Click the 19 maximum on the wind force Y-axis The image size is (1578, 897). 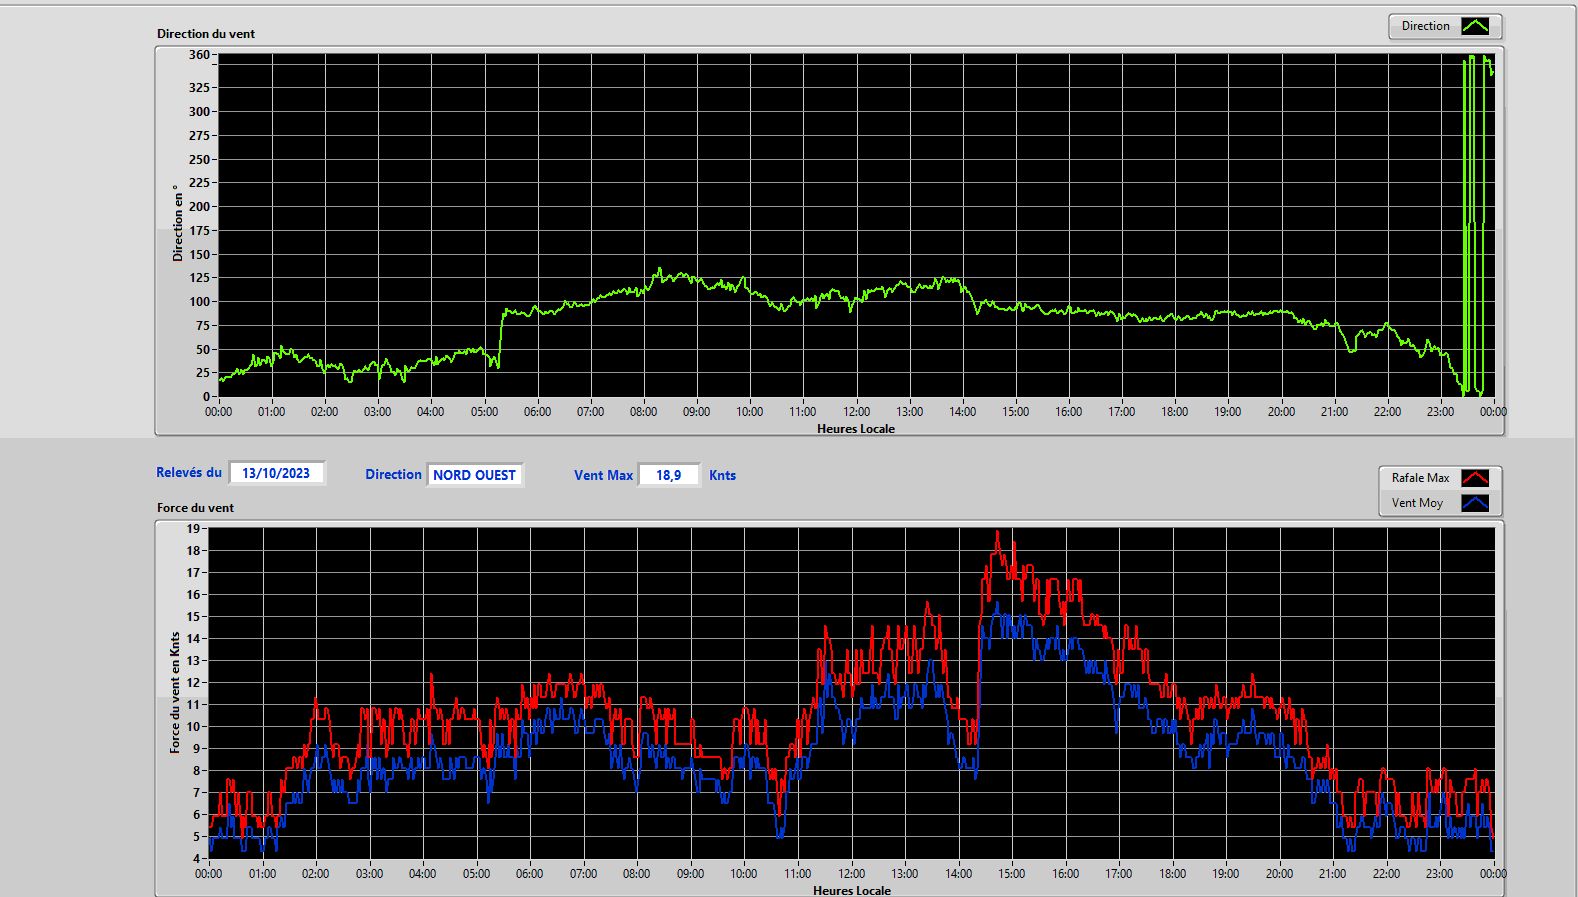pos(194,528)
